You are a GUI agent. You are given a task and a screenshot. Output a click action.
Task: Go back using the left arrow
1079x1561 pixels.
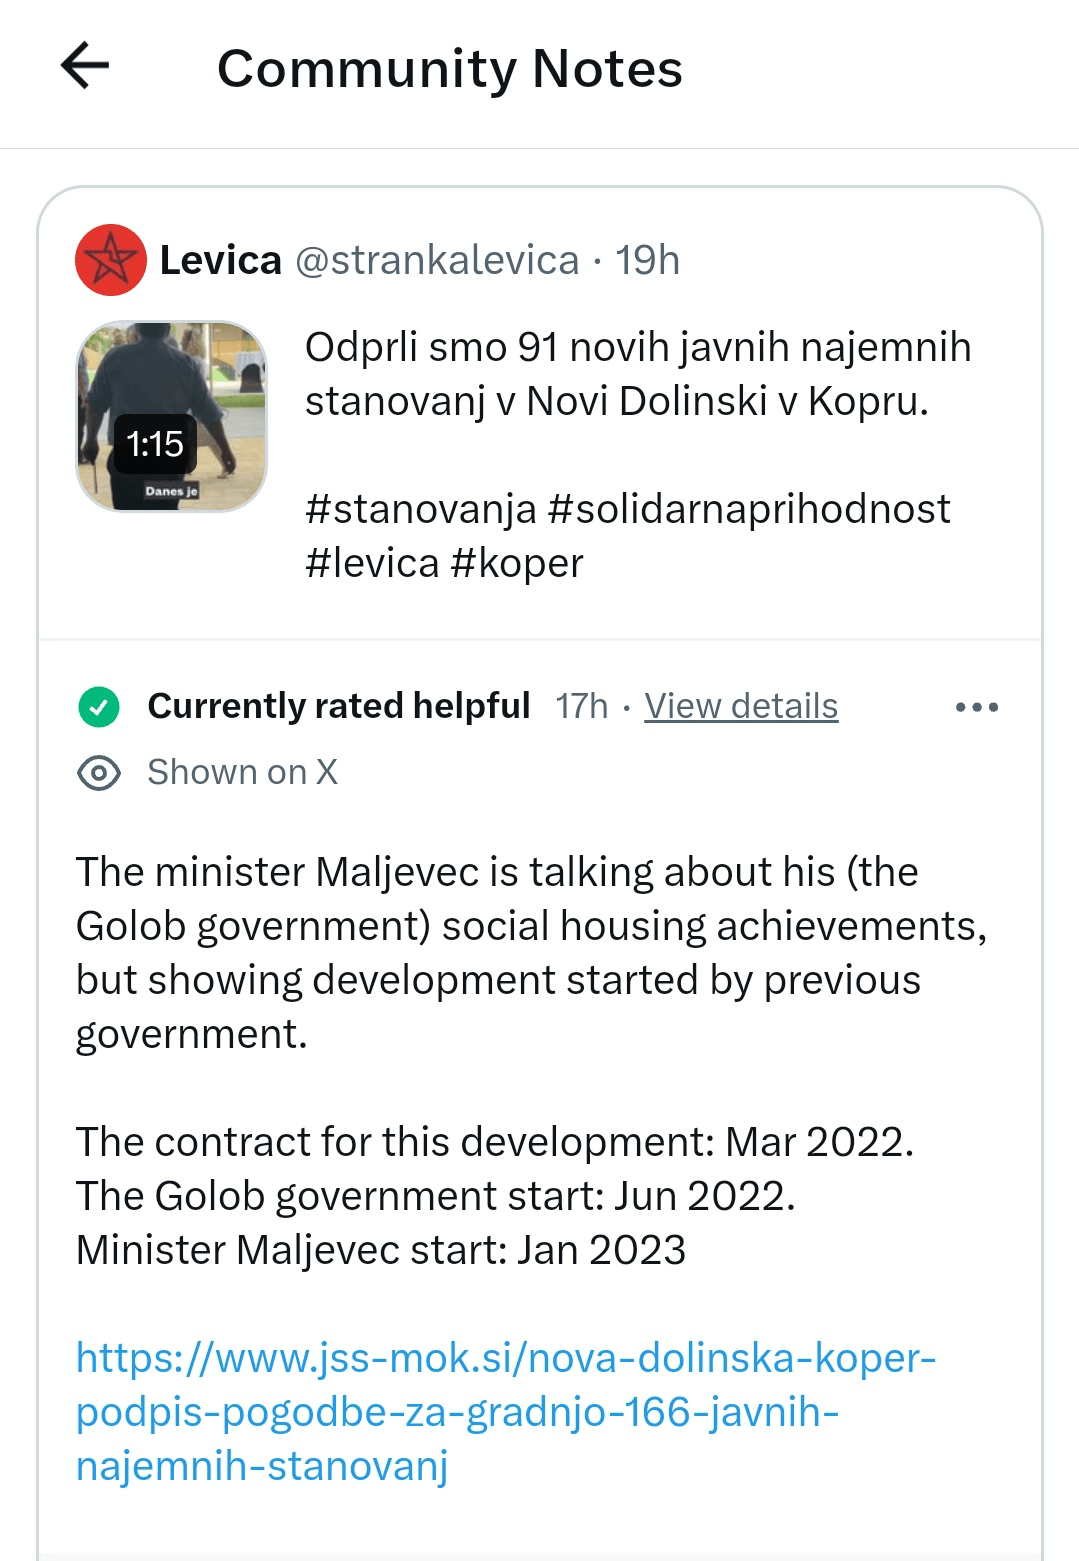coord(85,67)
